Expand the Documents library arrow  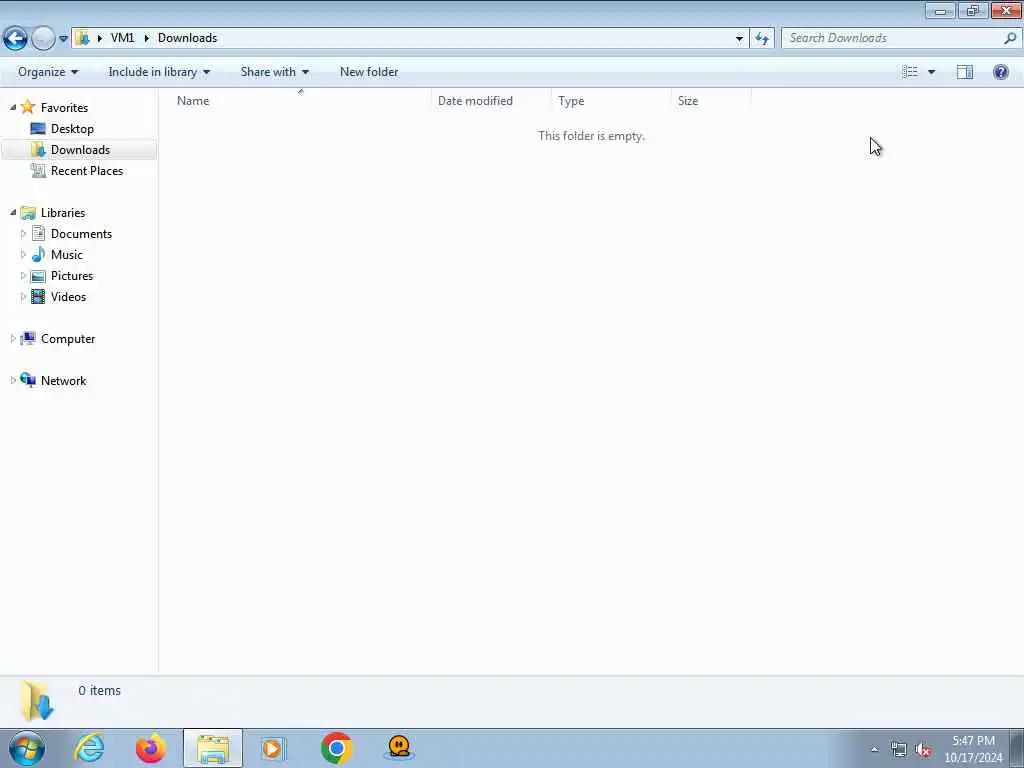(x=23, y=234)
